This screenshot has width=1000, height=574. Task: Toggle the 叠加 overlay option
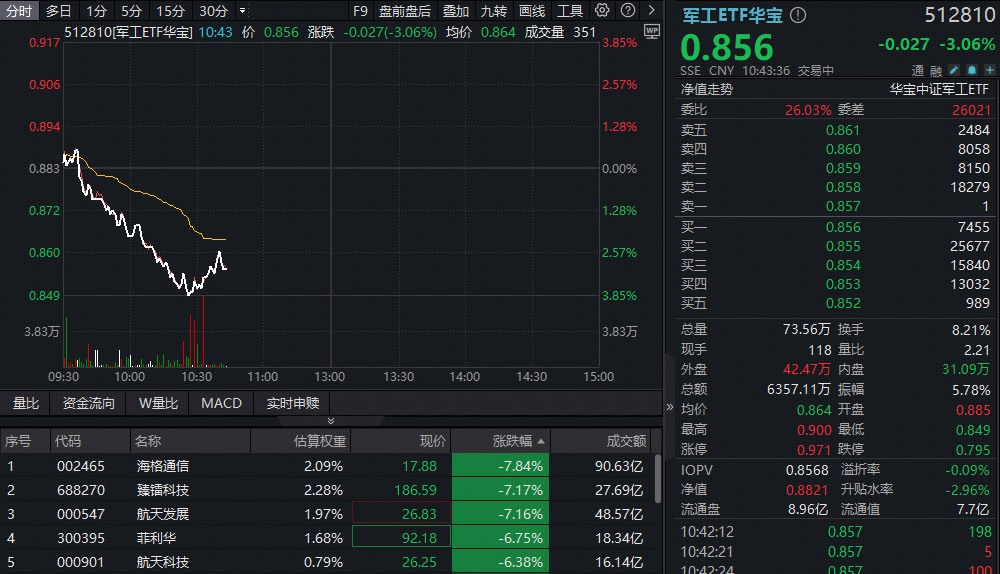point(456,11)
